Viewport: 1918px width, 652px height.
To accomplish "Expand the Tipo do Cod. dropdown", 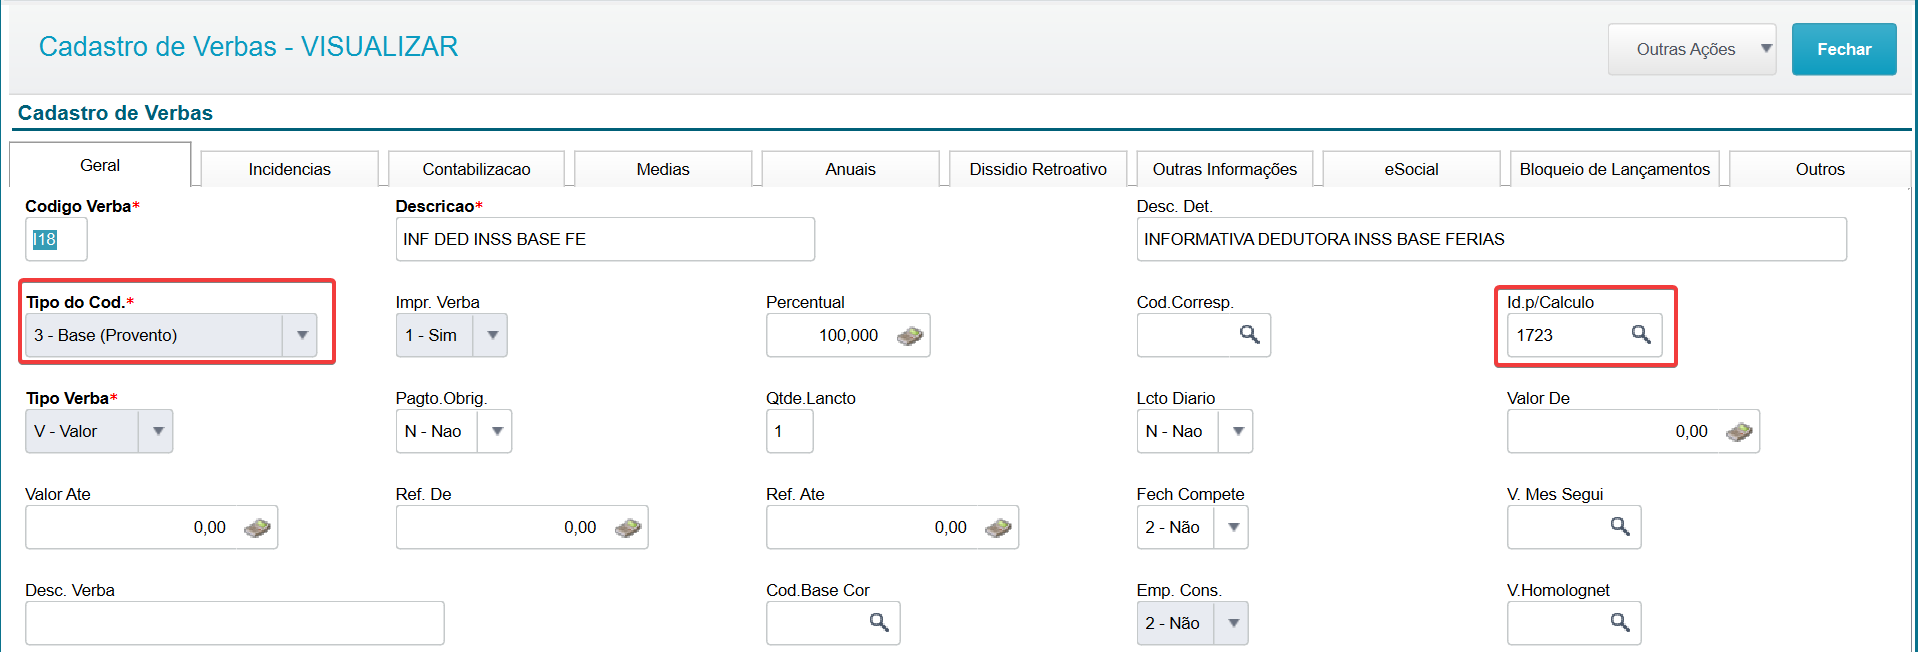I will tap(300, 335).
